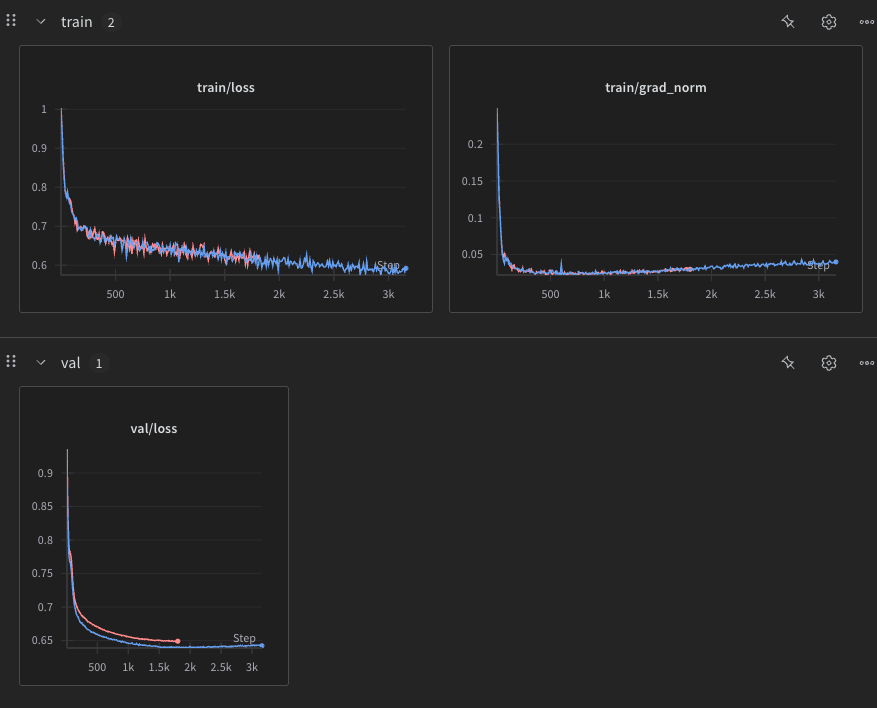
Task: Open more options for val section
Action: pyautogui.click(x=866, y=363)
